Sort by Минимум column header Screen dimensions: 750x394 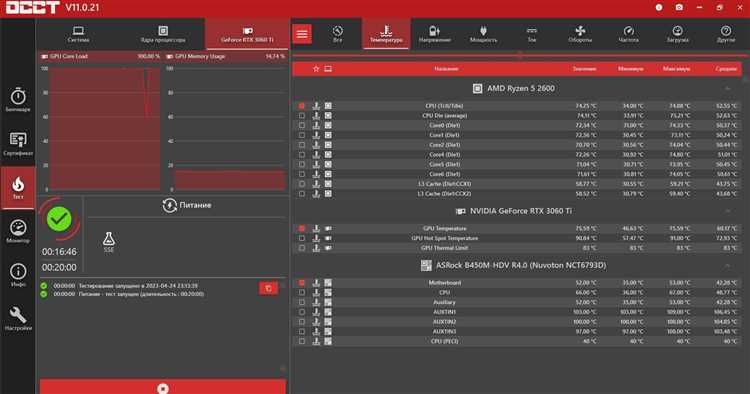click(x=630, y=69)
